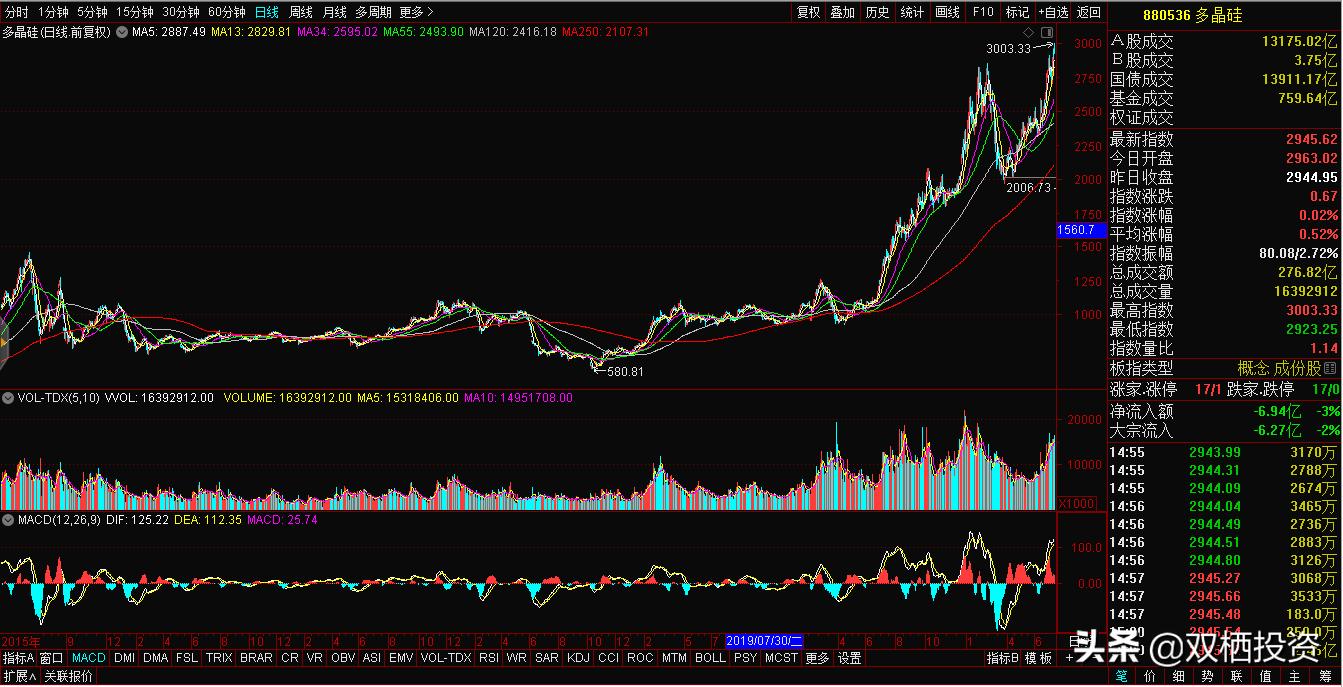Click 返回 to go back

coord(1089,12)
